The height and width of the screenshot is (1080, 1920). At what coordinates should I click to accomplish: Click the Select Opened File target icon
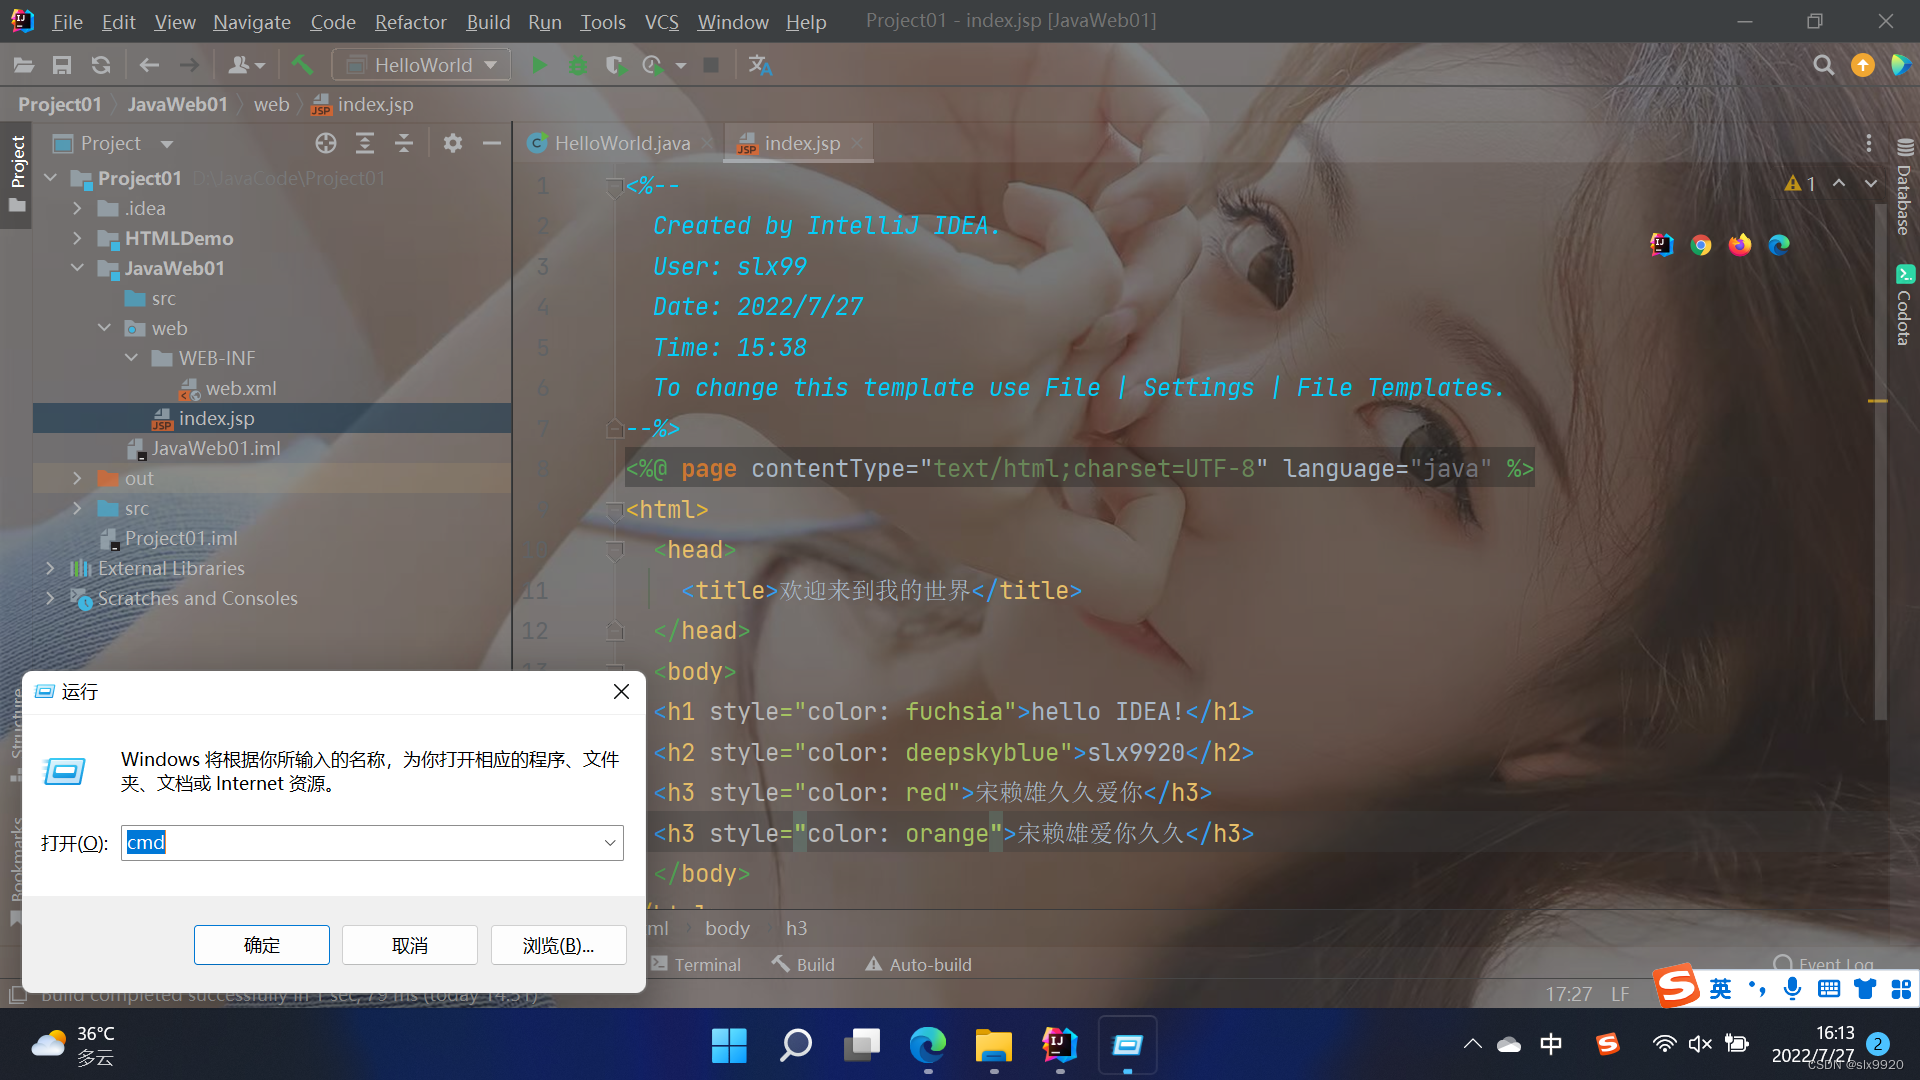[326, 143]
